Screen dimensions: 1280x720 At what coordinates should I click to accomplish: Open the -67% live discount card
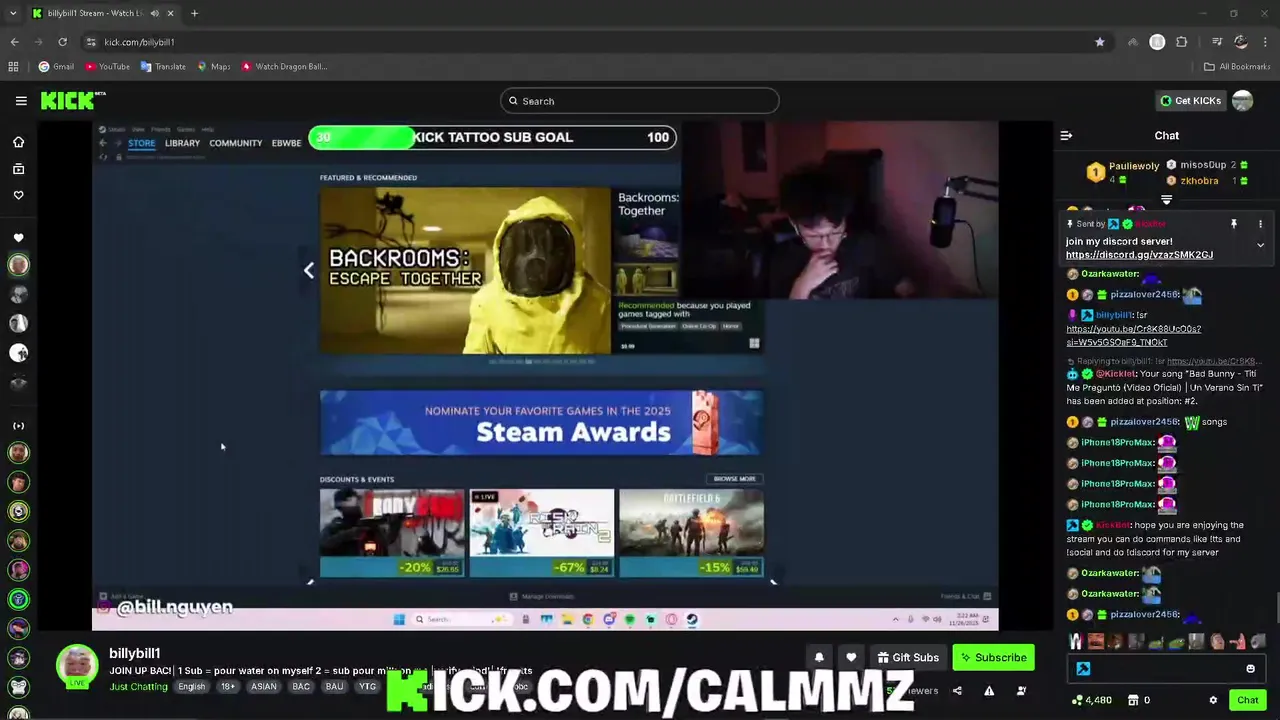tap(541, 533)
